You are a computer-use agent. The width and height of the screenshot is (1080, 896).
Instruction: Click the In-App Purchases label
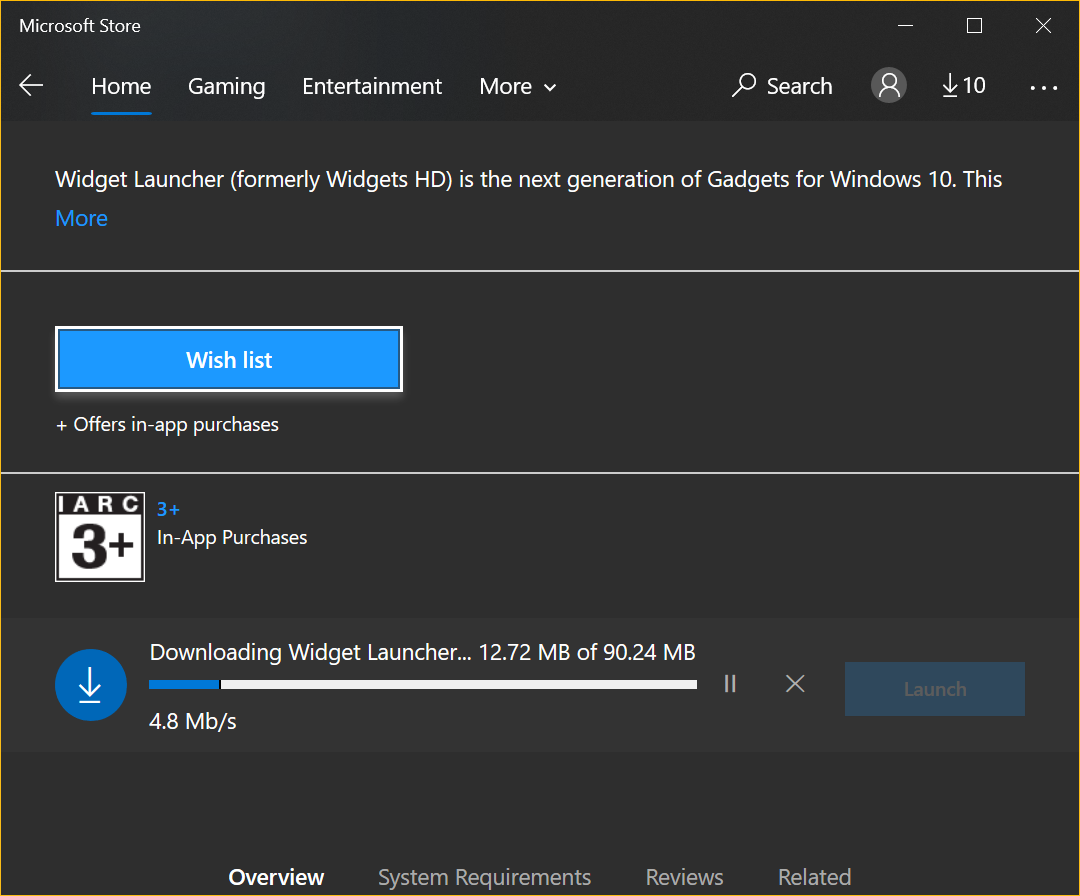point(232,537)
